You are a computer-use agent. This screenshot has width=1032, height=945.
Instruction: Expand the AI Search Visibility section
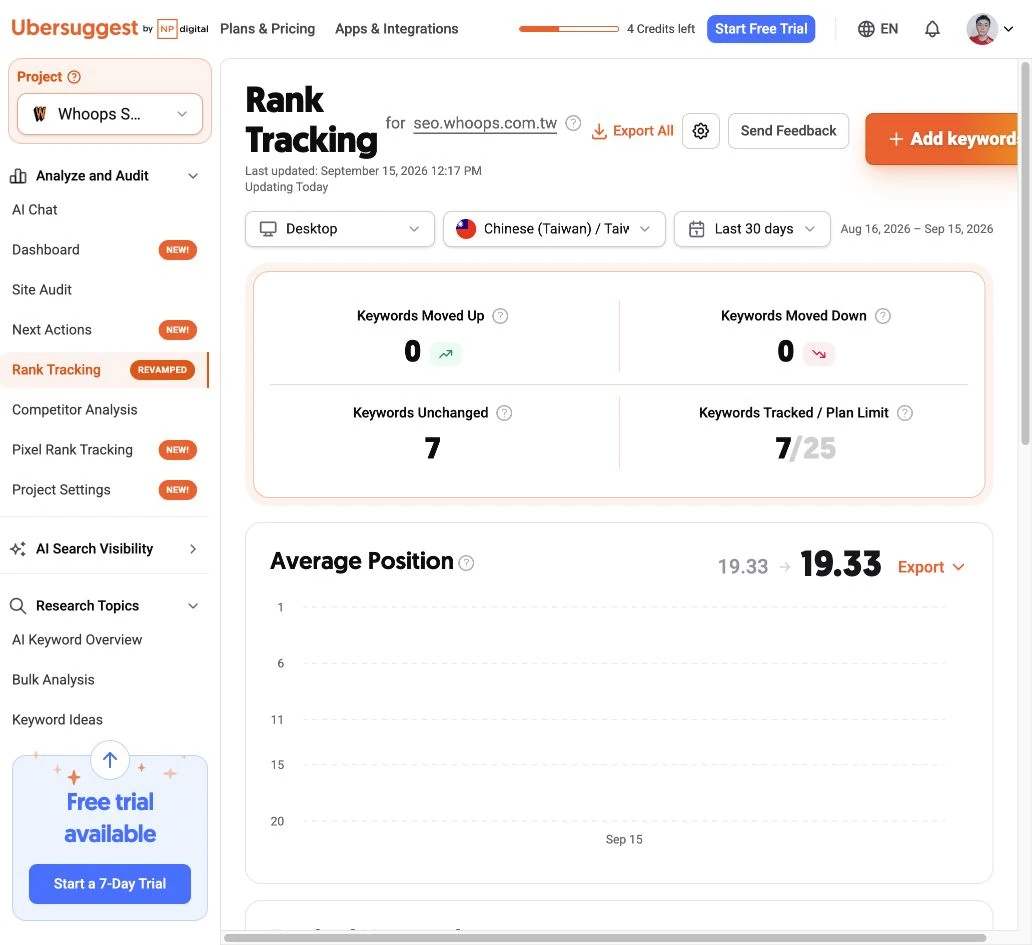click(x=193, y=549)
